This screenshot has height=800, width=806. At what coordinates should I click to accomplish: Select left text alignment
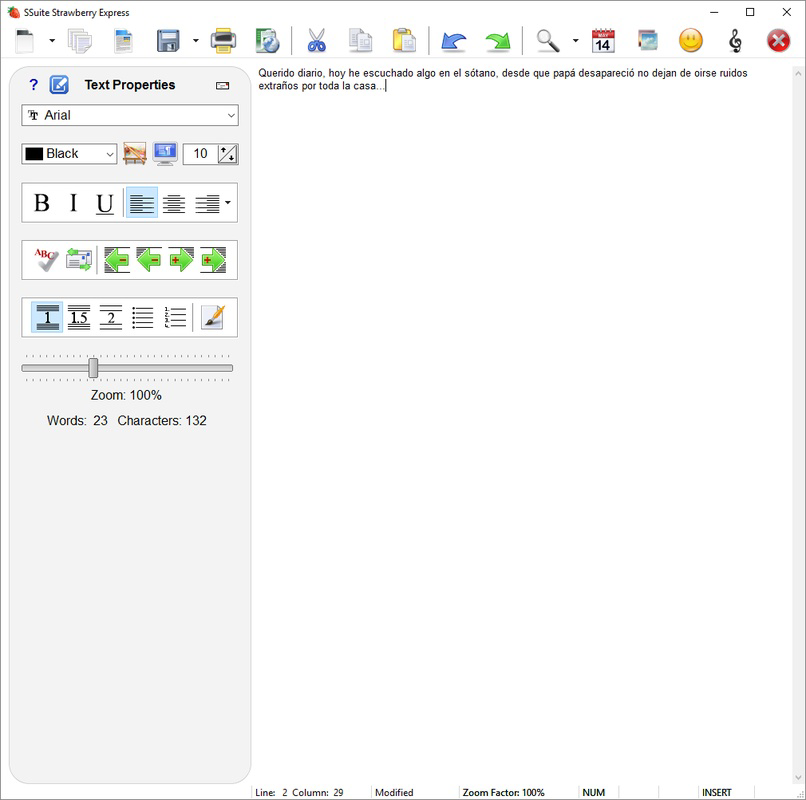tap(142, 203)
